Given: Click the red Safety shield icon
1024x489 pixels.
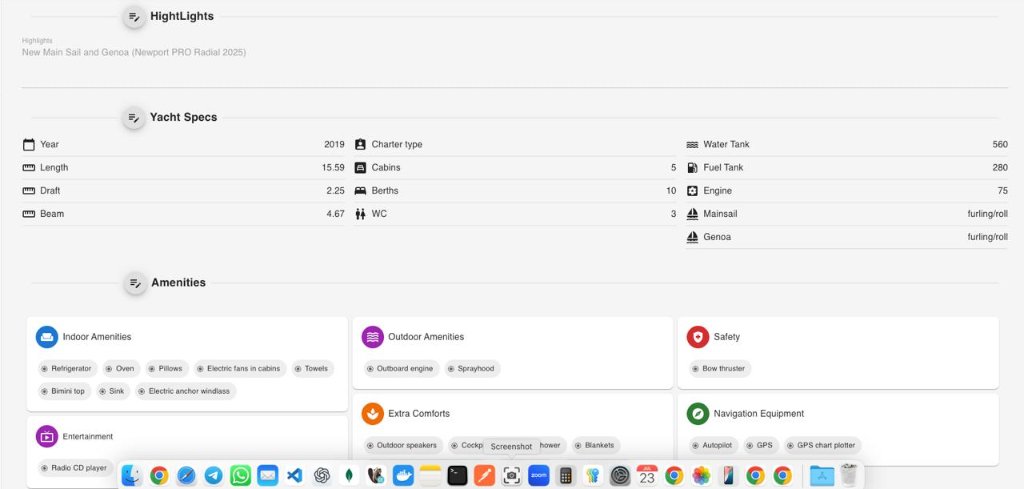Looking at the screenshot, I should [x=698, y=337].
